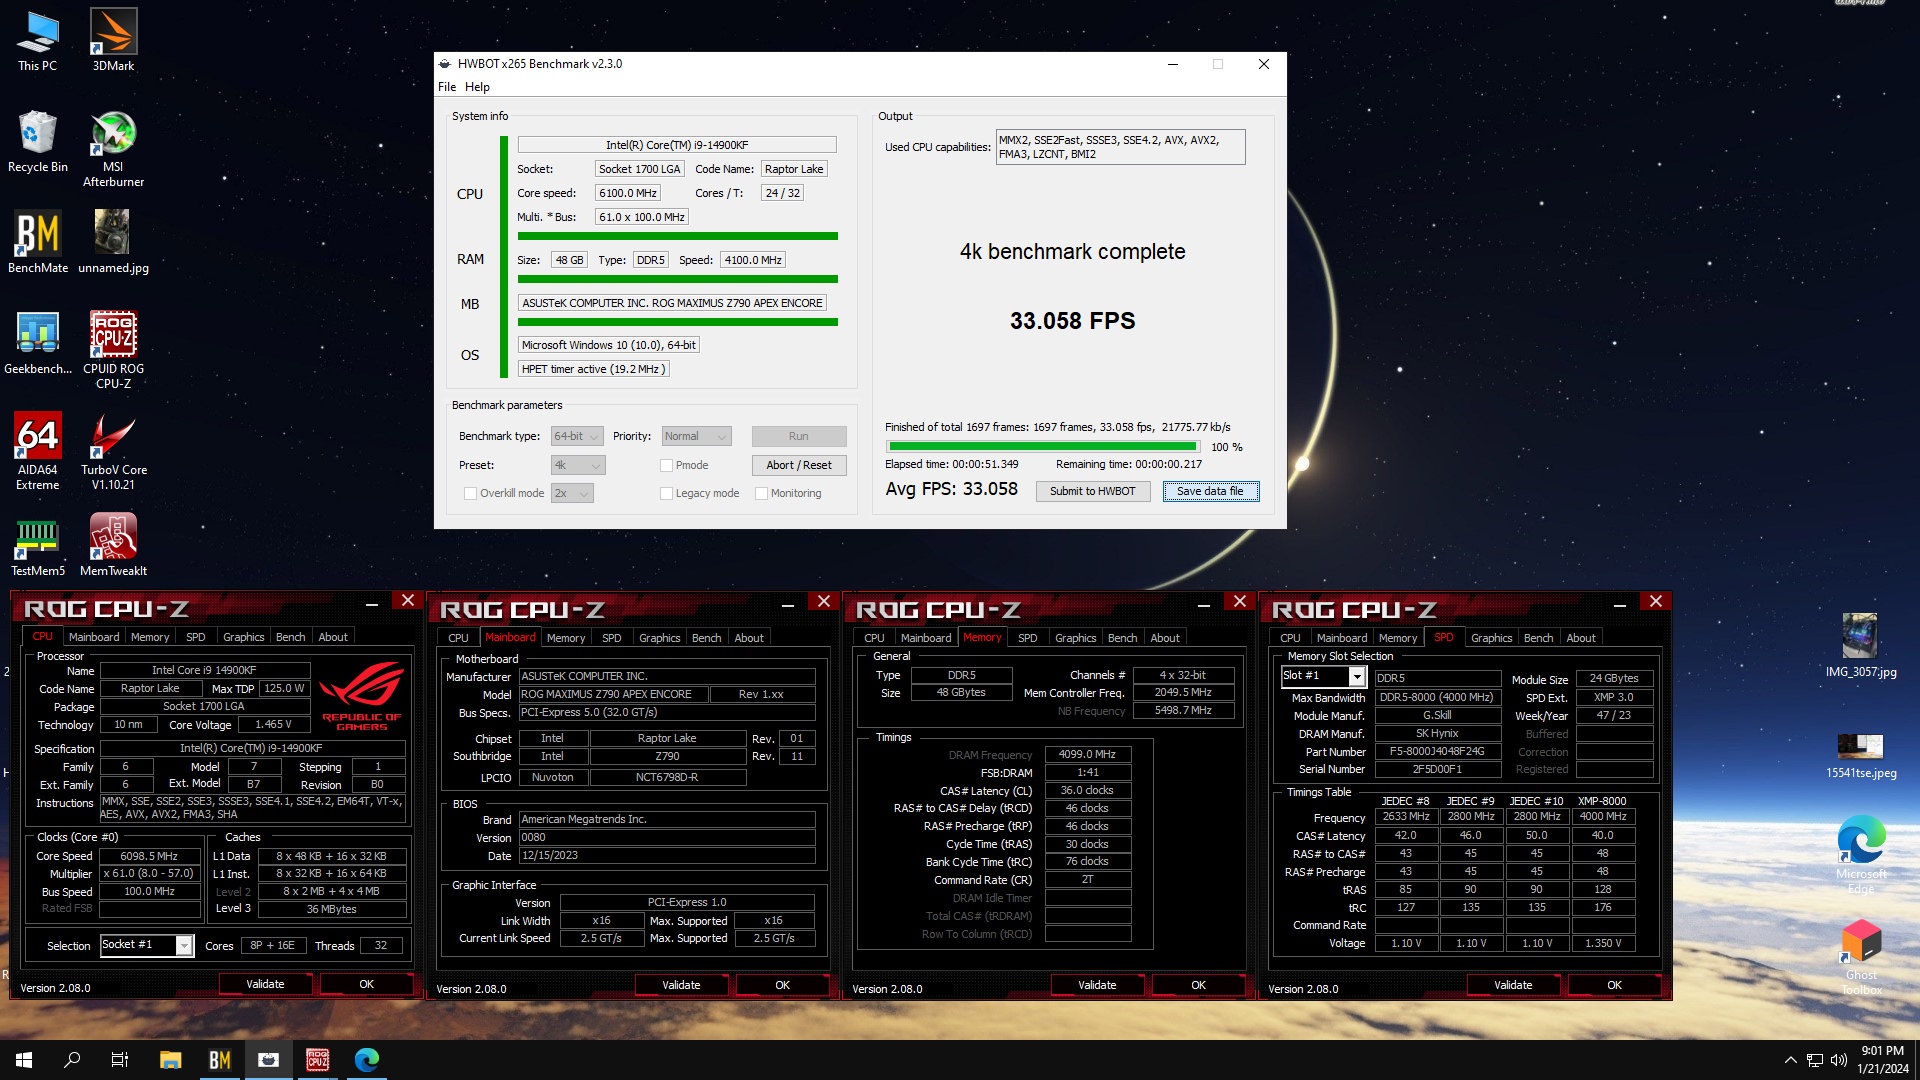Click the DRAM Frequency 4099.0 MHz field

1087,755
